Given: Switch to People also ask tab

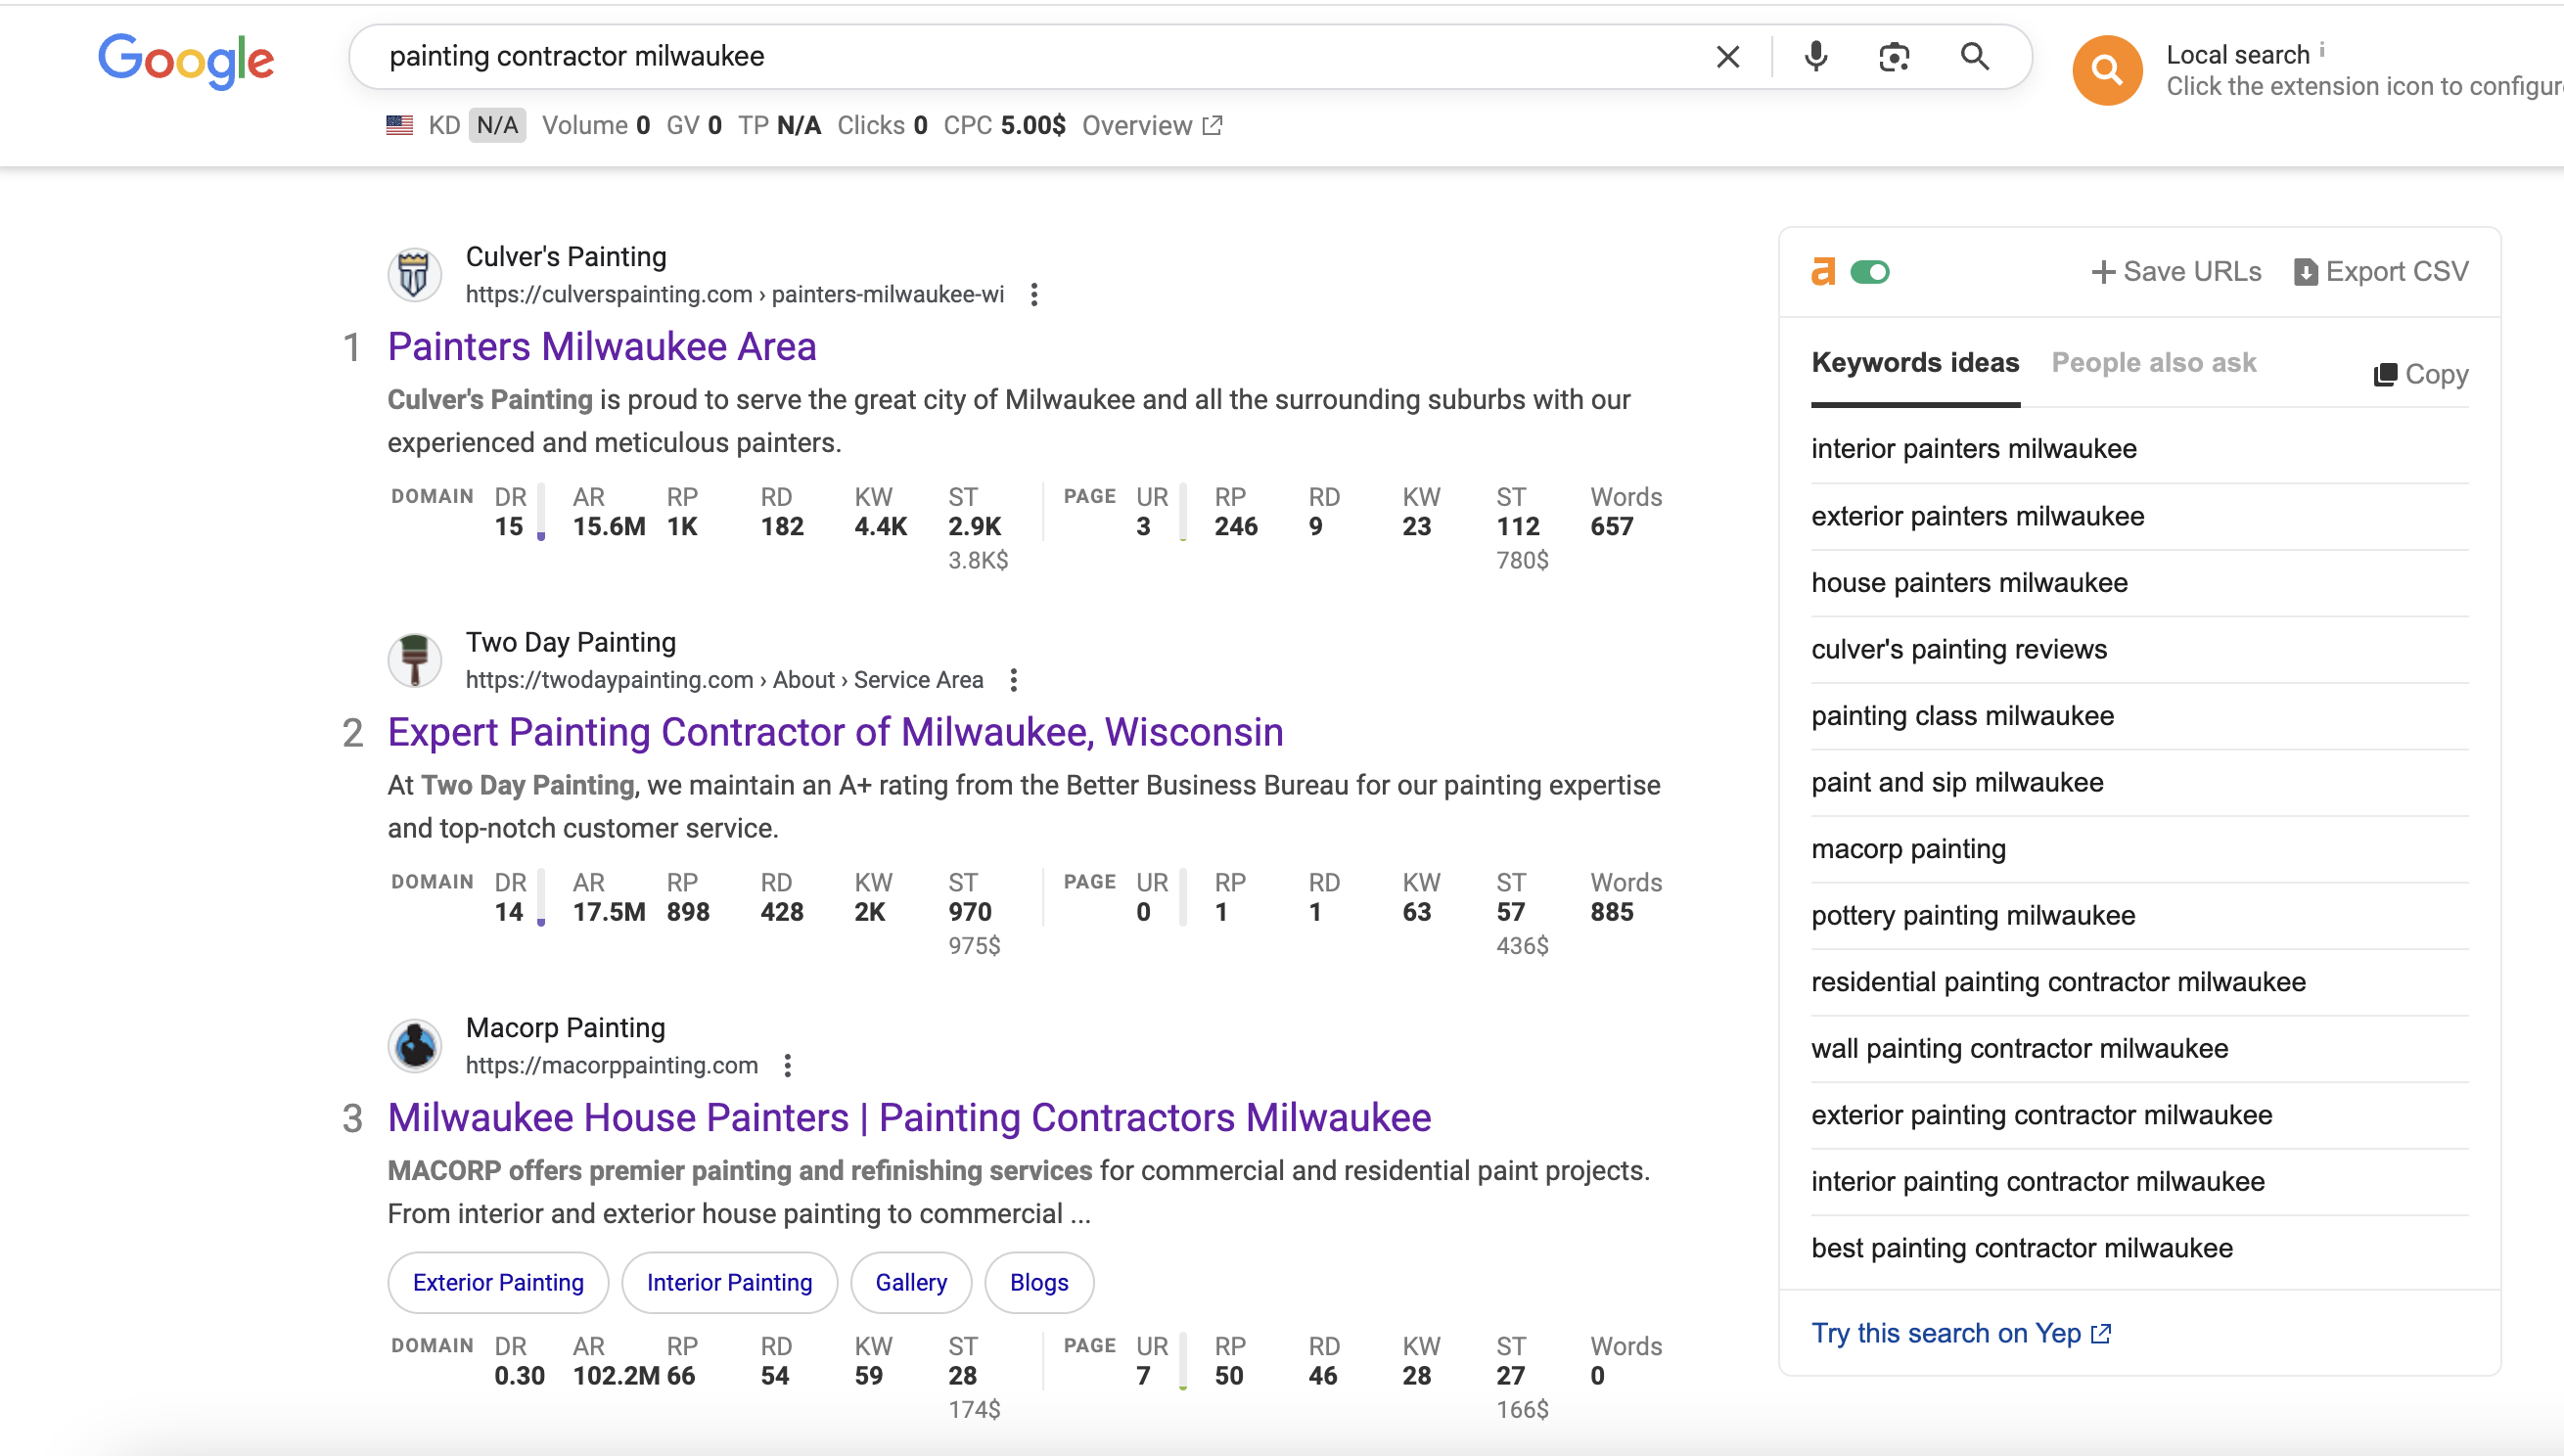Looking at the screenshot, I should click(x=2153, y=363).
